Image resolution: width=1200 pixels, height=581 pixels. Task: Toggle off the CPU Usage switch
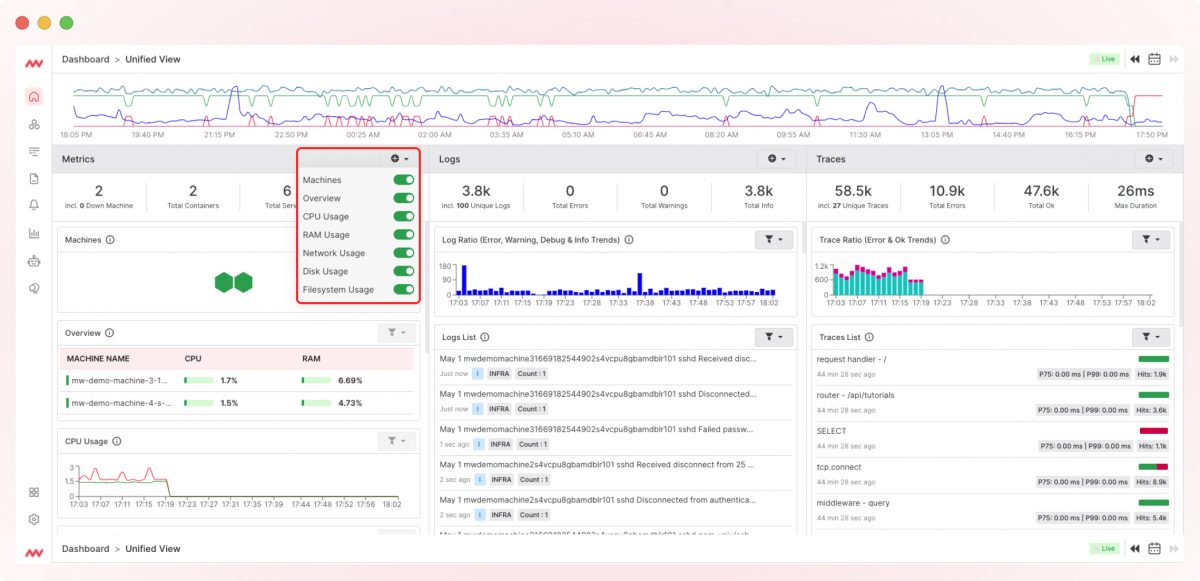[x=404, y=216]
